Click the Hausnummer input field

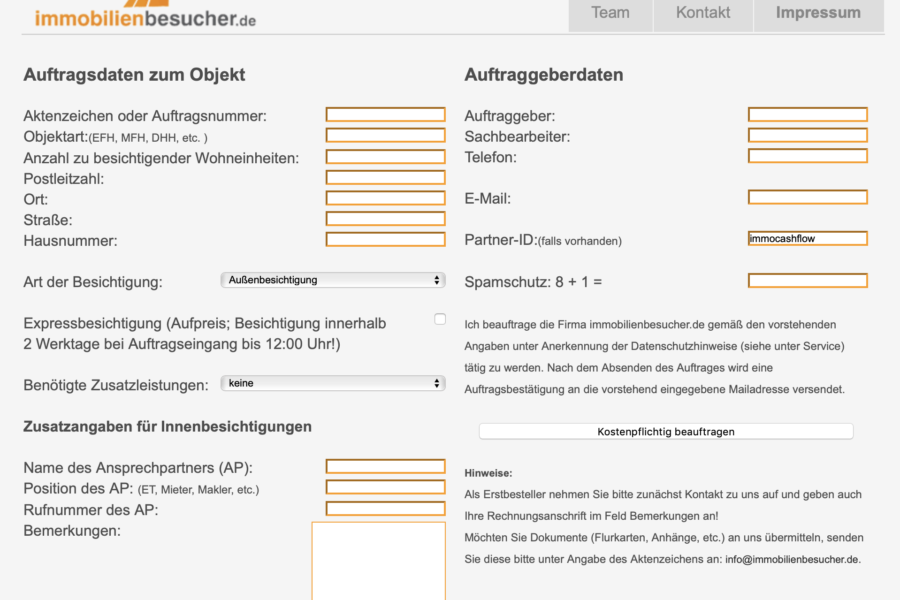pos(385,239)
